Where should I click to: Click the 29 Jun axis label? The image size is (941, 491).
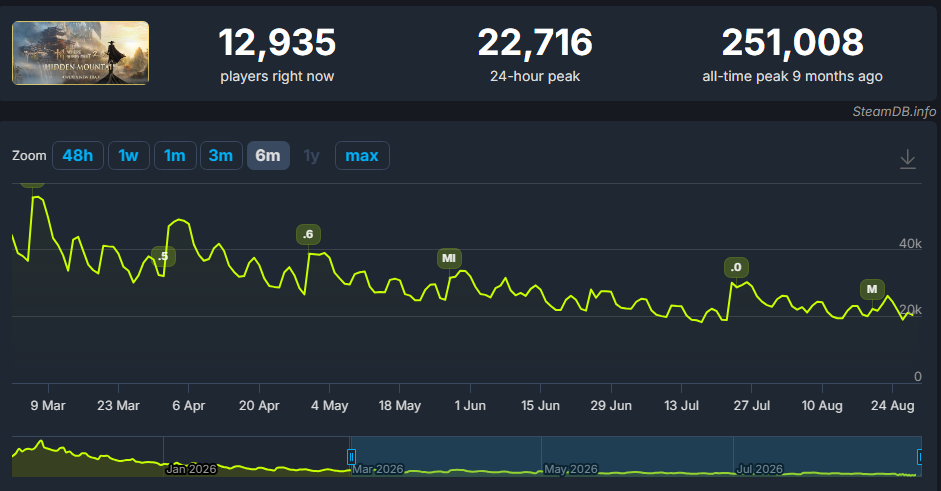tap(611, 405)
